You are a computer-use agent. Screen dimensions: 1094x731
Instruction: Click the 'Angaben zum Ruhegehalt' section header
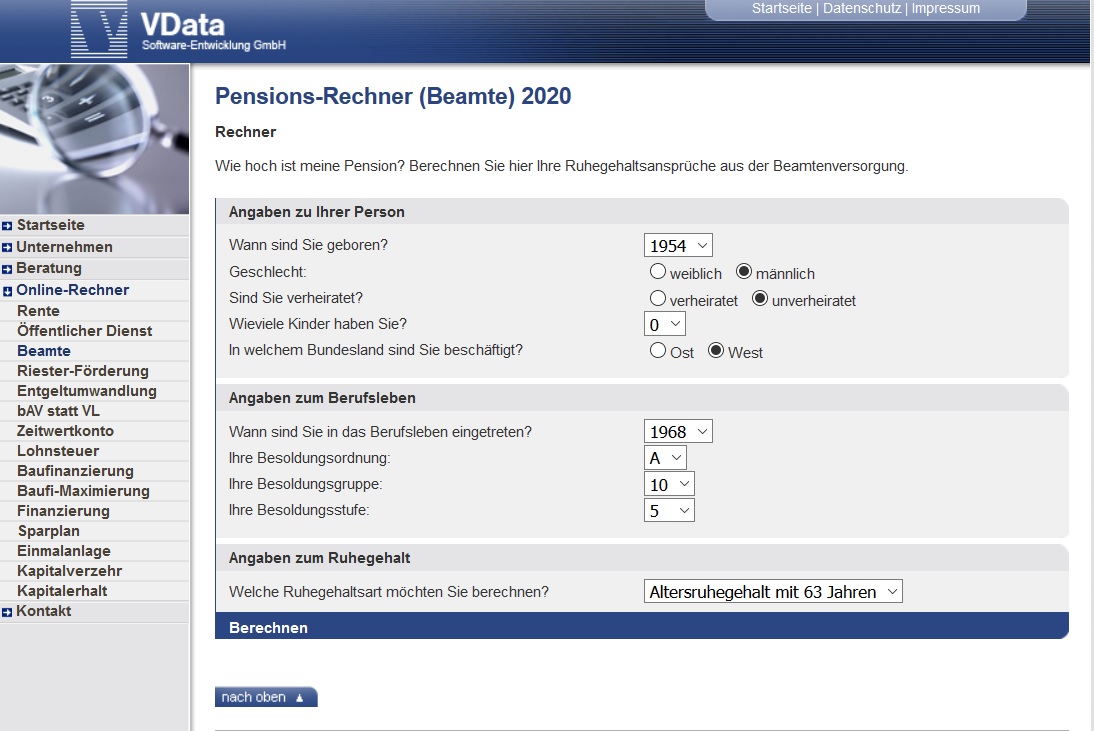tap(320, 558)
